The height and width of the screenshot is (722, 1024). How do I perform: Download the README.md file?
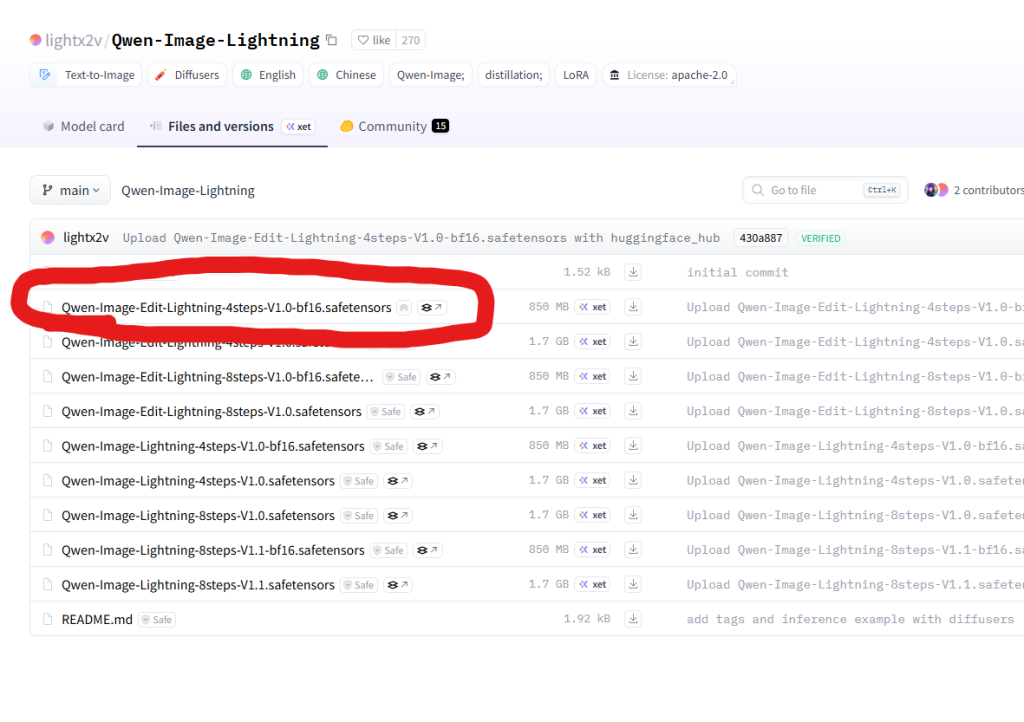tap(633, 619)
